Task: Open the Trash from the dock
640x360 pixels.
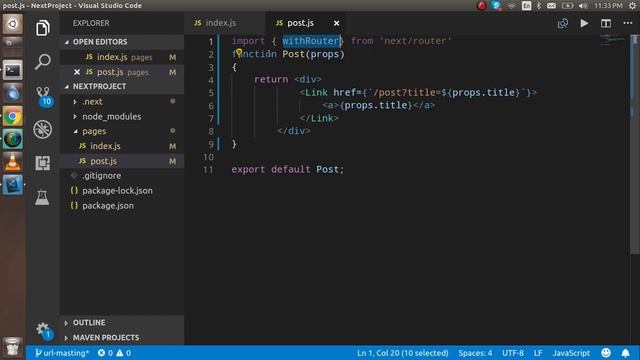Action: pyautogui.click(x=13, y=347)
